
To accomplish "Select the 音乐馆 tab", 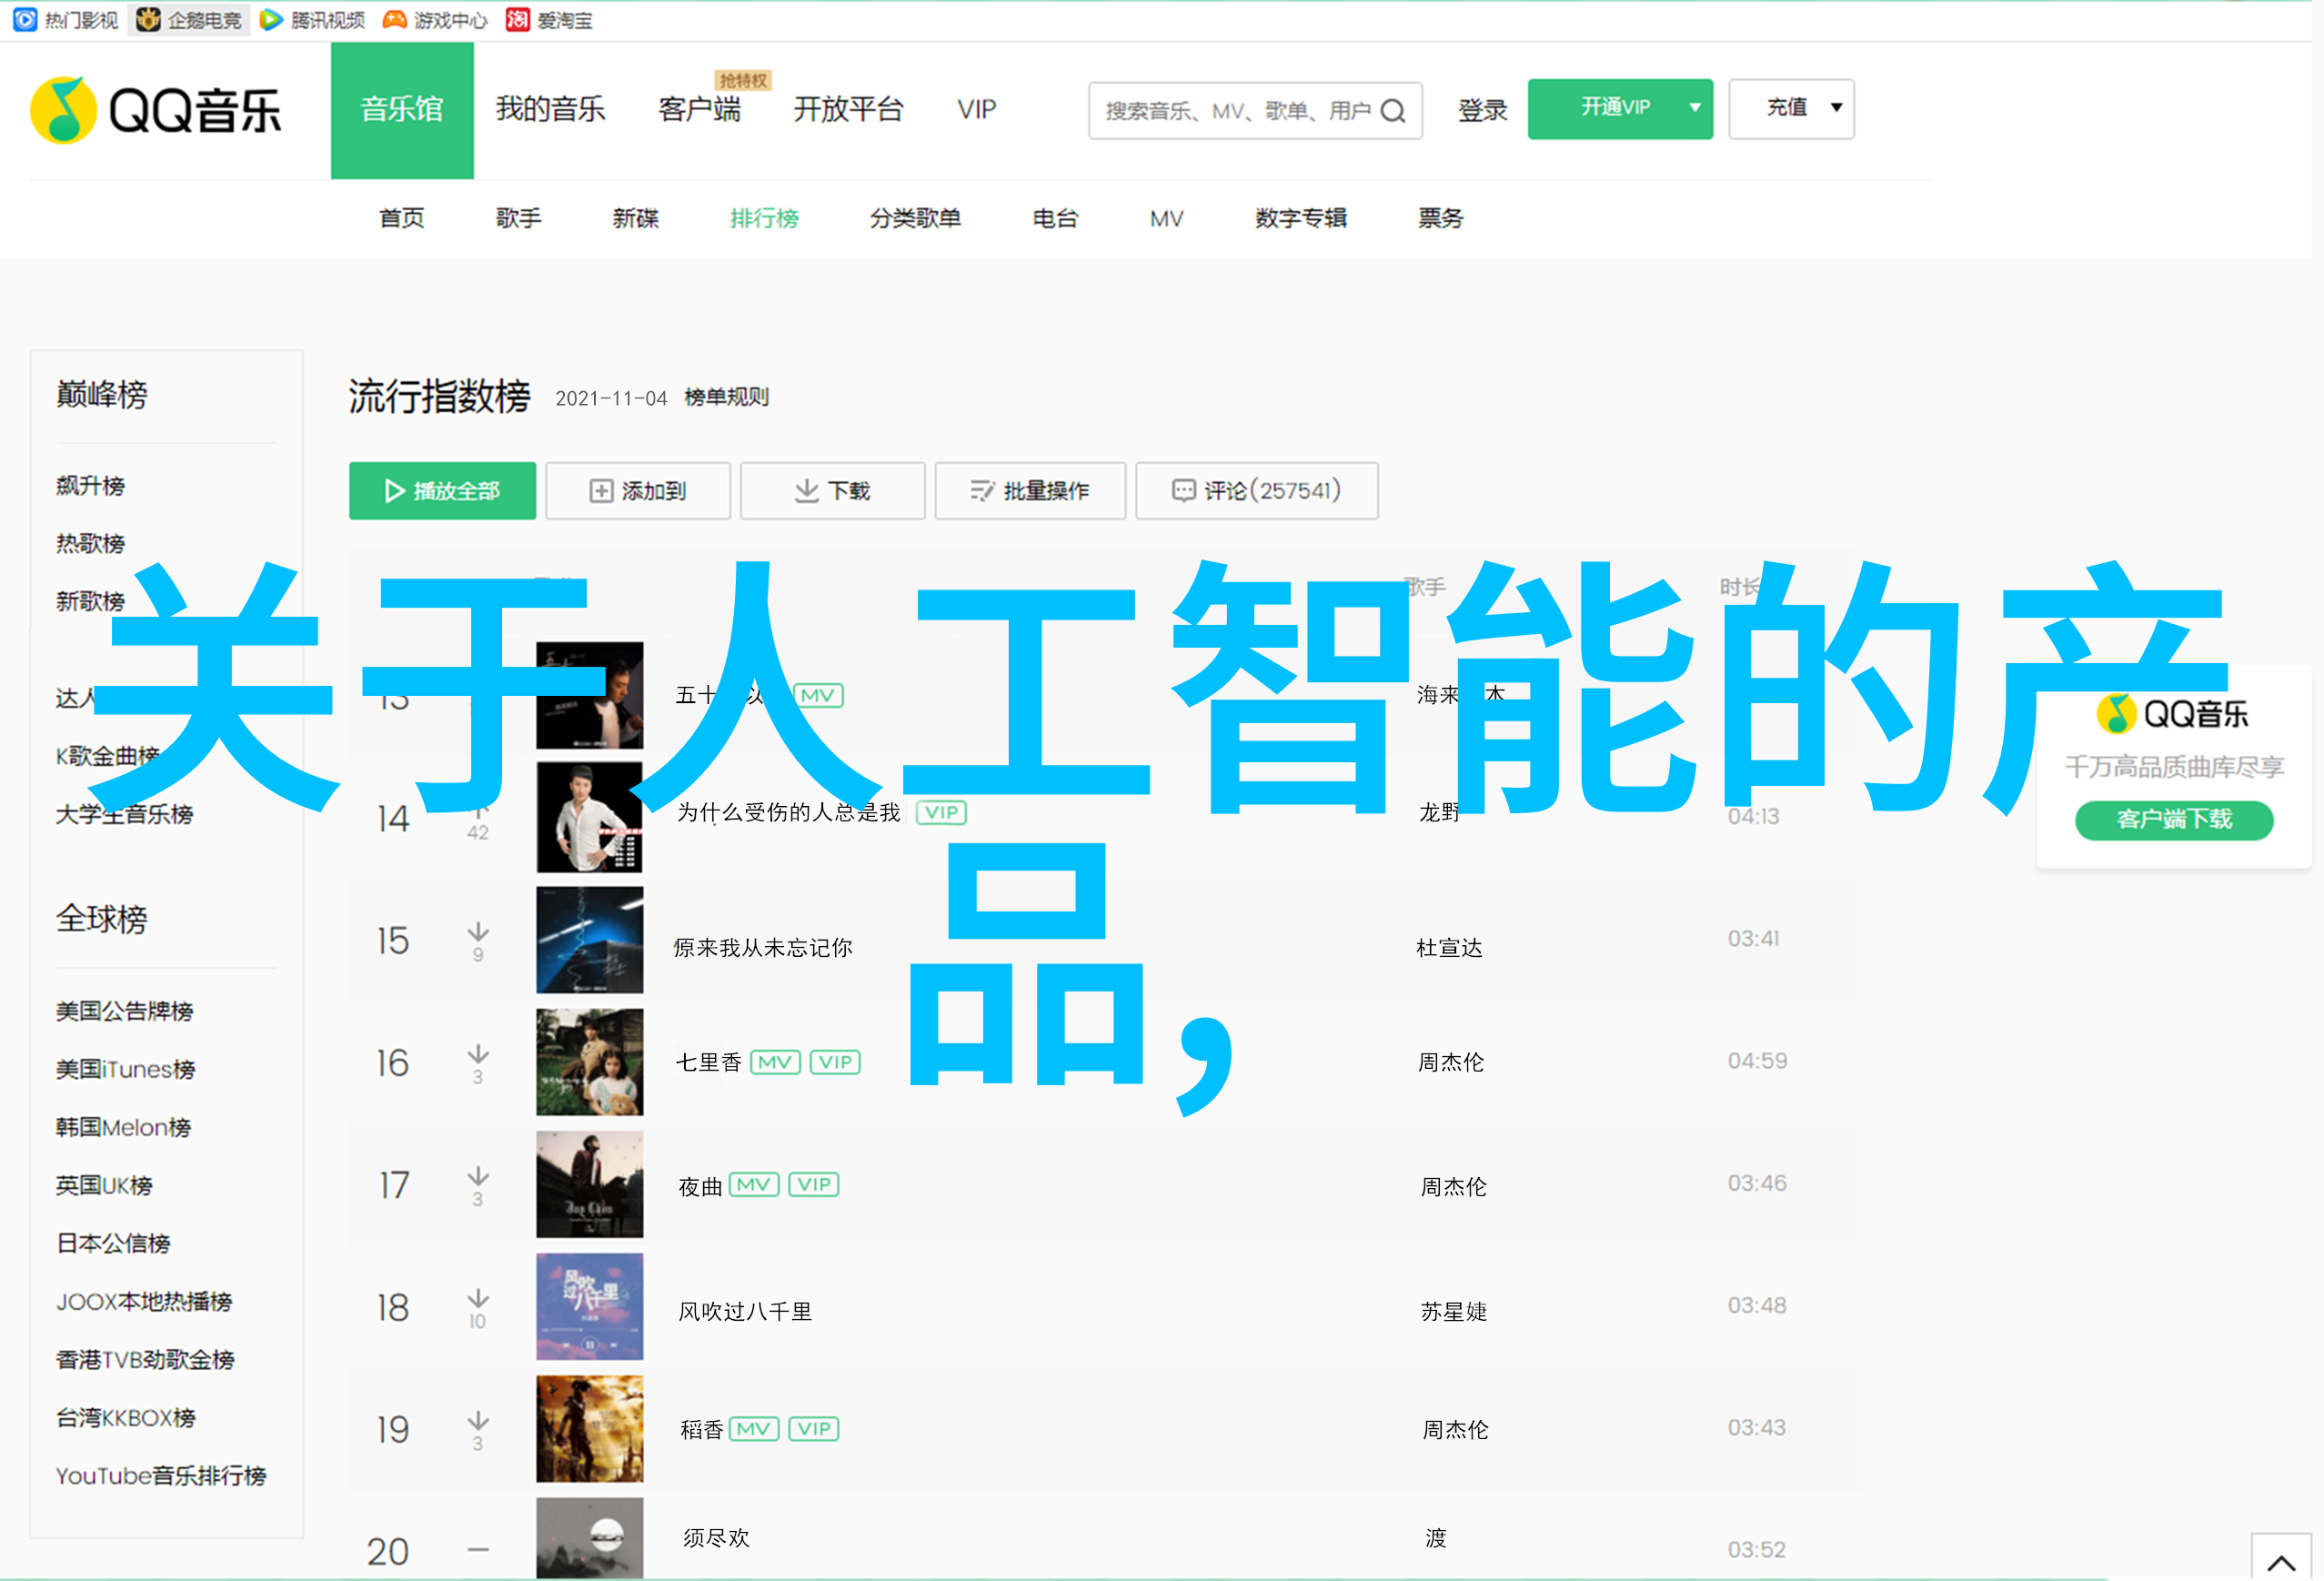I will point(402,110).
